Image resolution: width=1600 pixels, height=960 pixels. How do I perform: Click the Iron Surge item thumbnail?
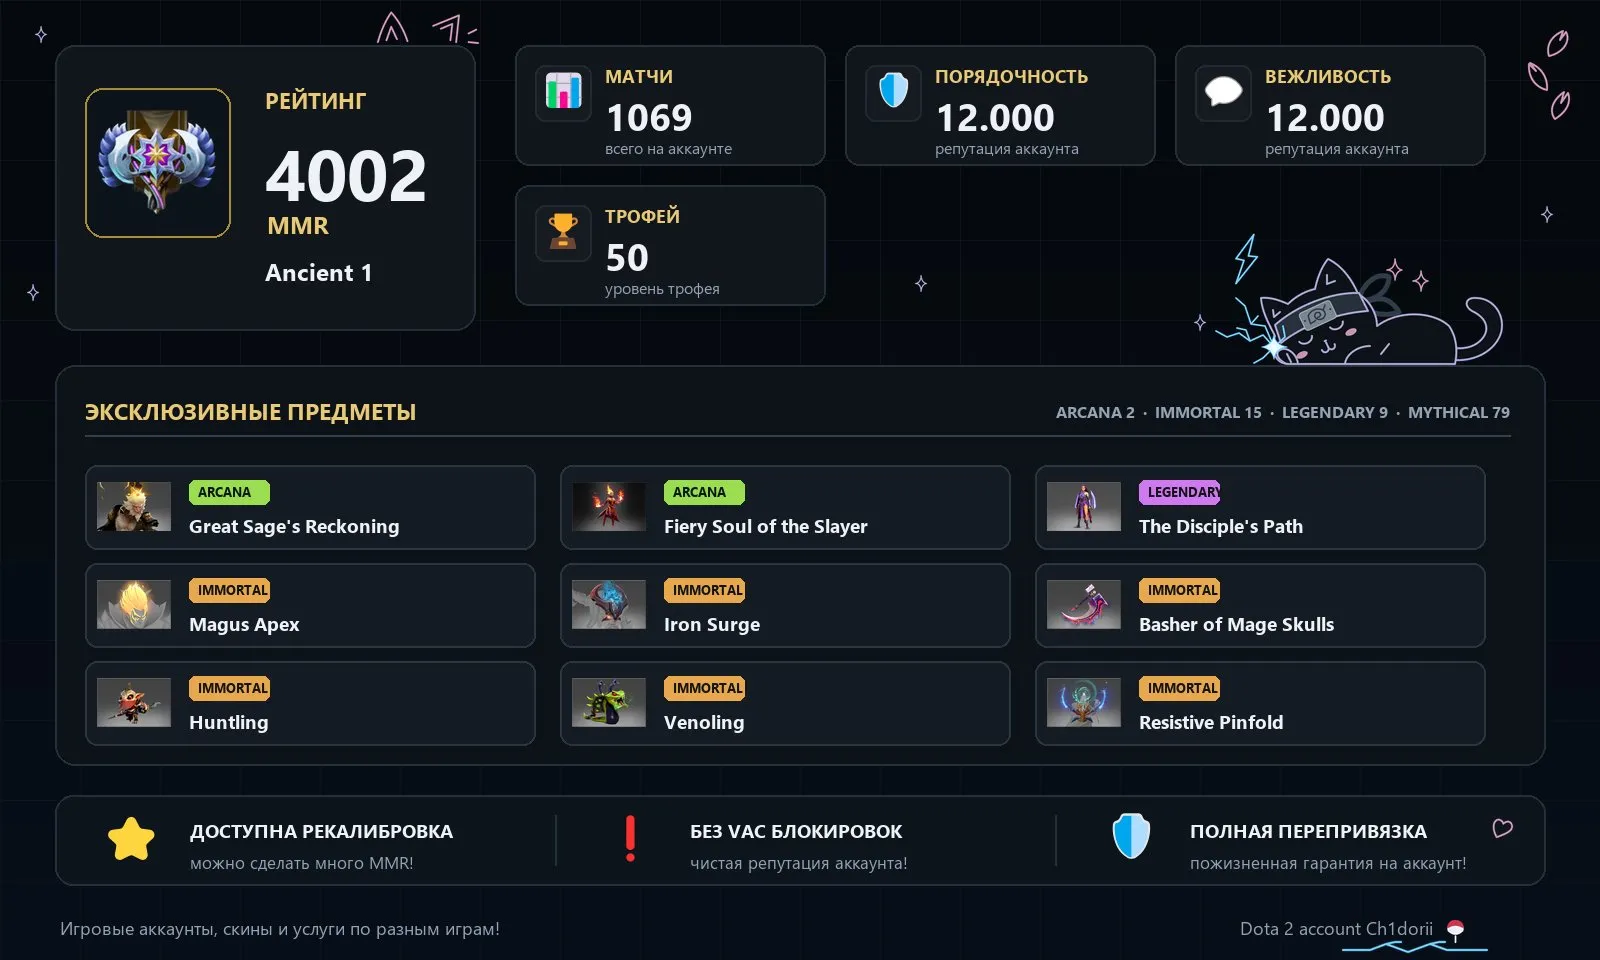pyautogui.click(x=609, y=605)
